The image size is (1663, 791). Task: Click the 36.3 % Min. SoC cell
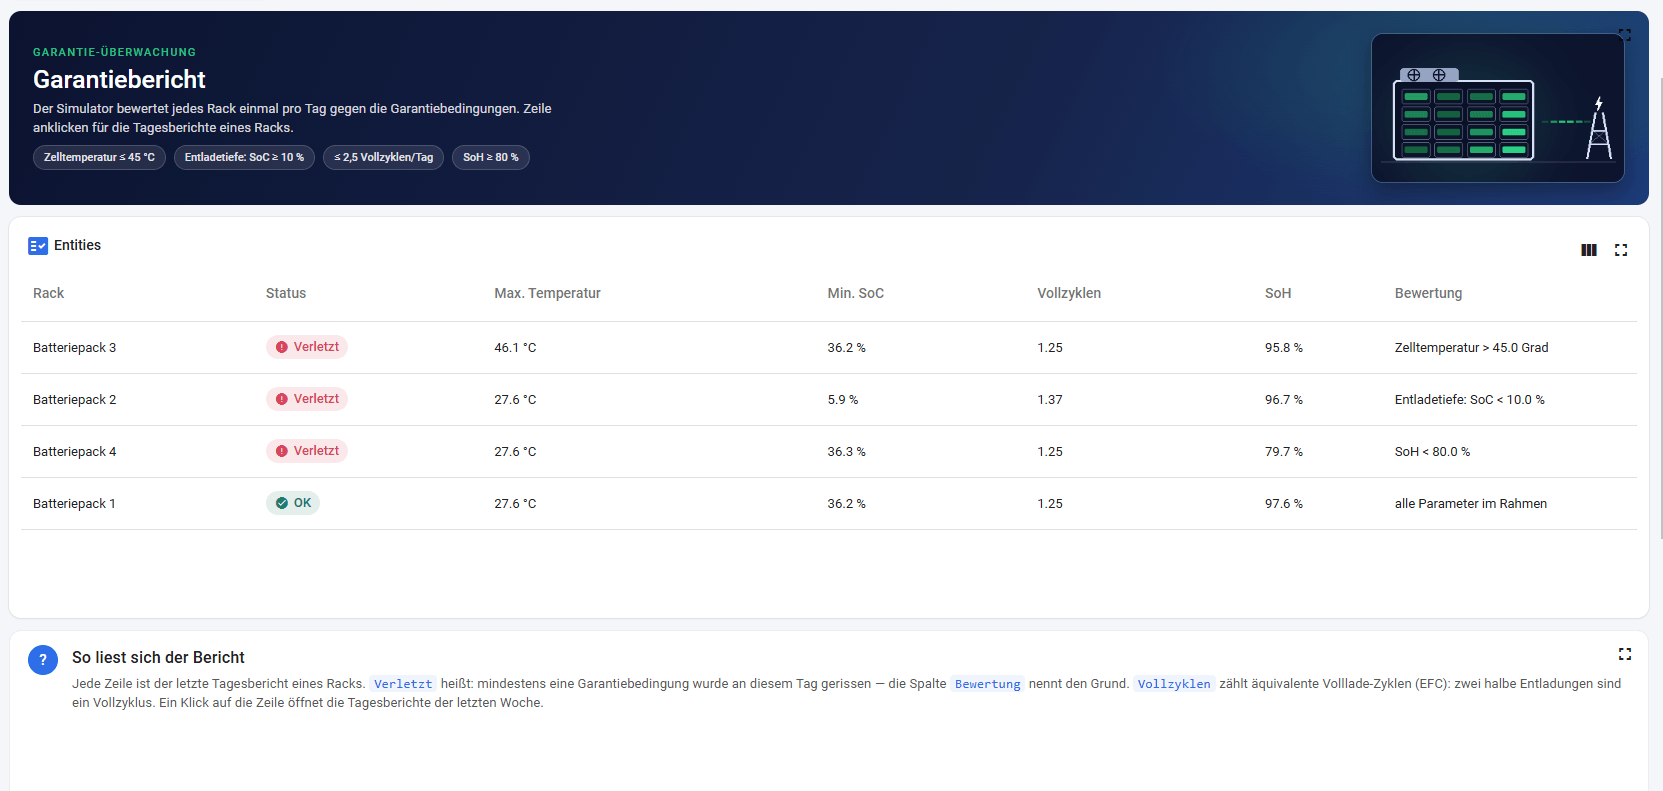pos(846,452)
